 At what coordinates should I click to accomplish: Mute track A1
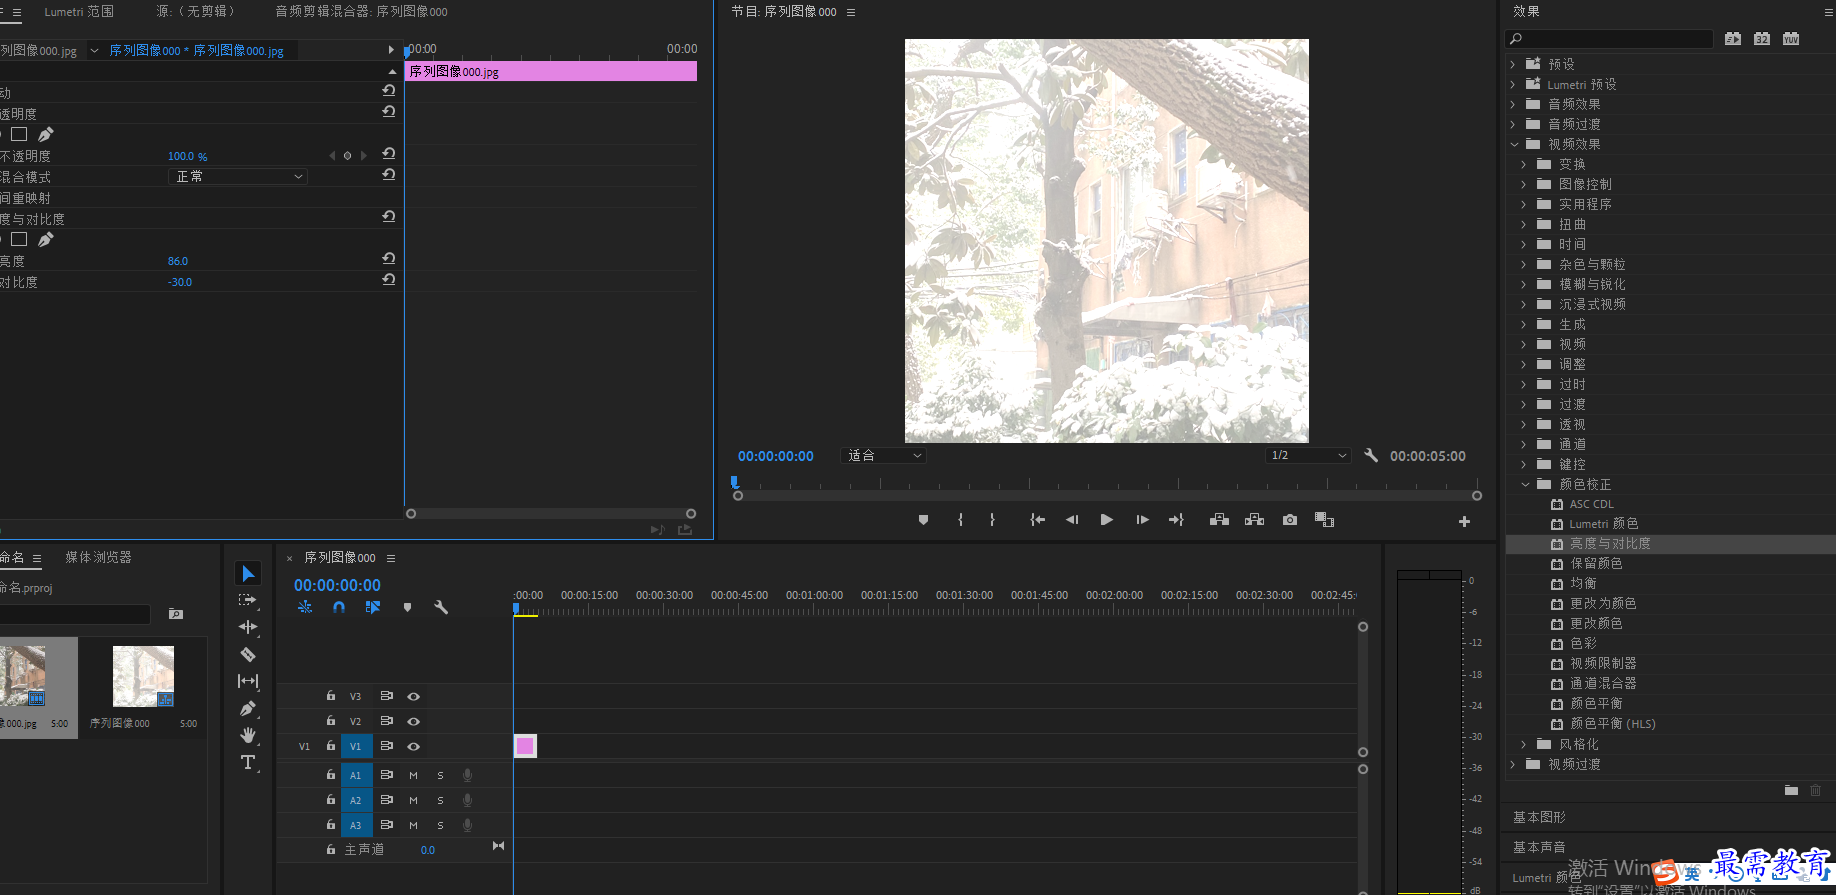pyautogui.click(x=413, y=775)
